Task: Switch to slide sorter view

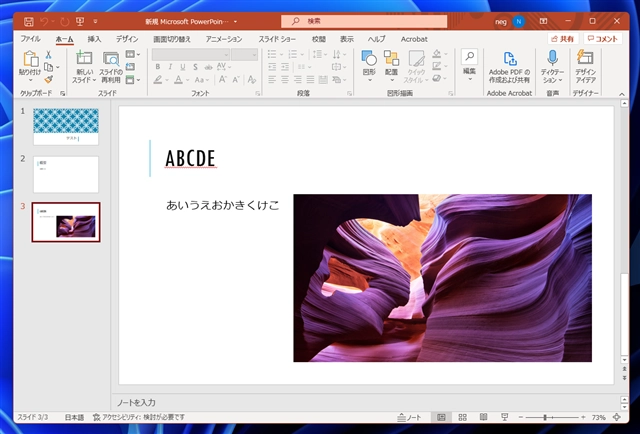Action: (464, 417)
